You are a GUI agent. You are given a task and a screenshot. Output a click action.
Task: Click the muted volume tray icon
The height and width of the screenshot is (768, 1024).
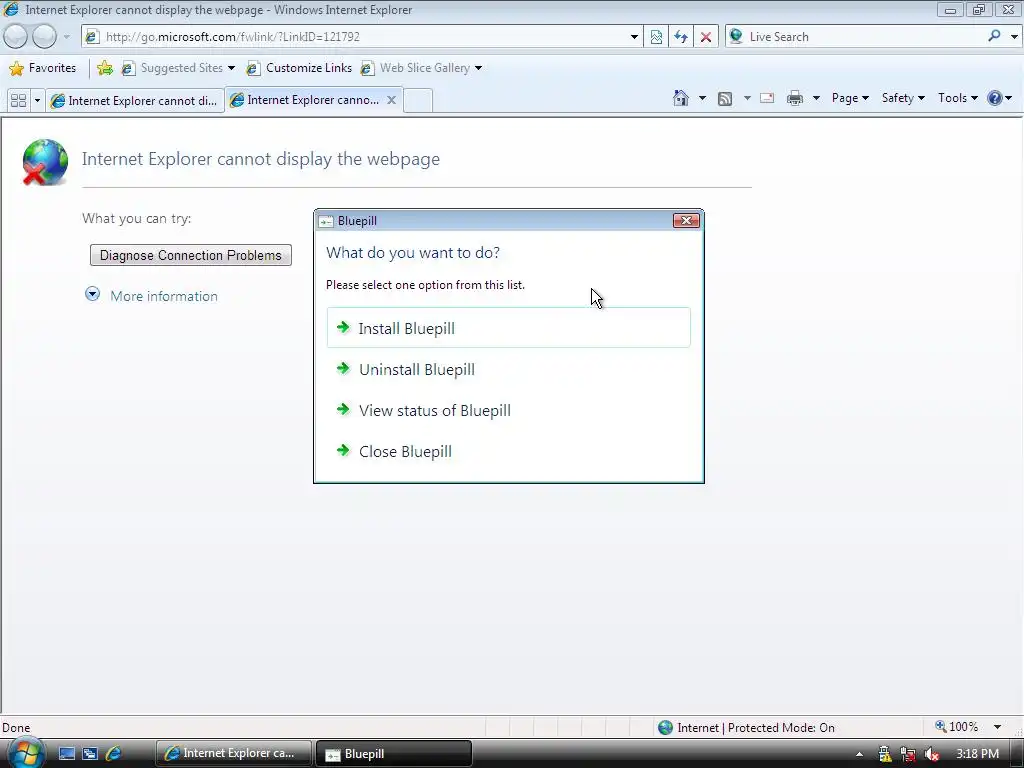click(x=932, y=754)
